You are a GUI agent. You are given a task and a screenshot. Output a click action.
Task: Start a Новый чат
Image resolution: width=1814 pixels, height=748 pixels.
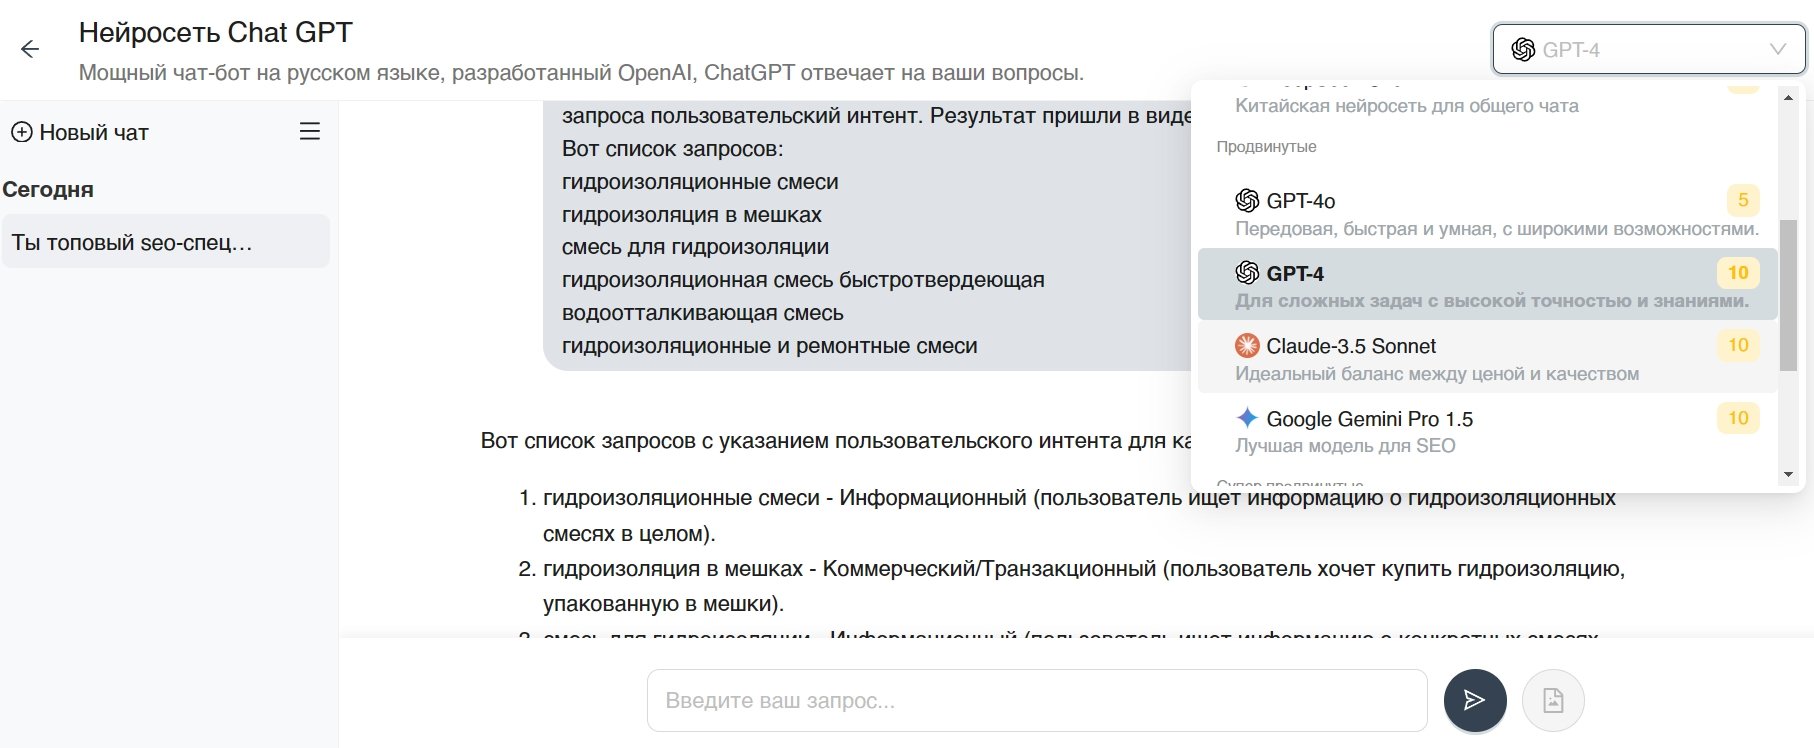pos(94,132)
